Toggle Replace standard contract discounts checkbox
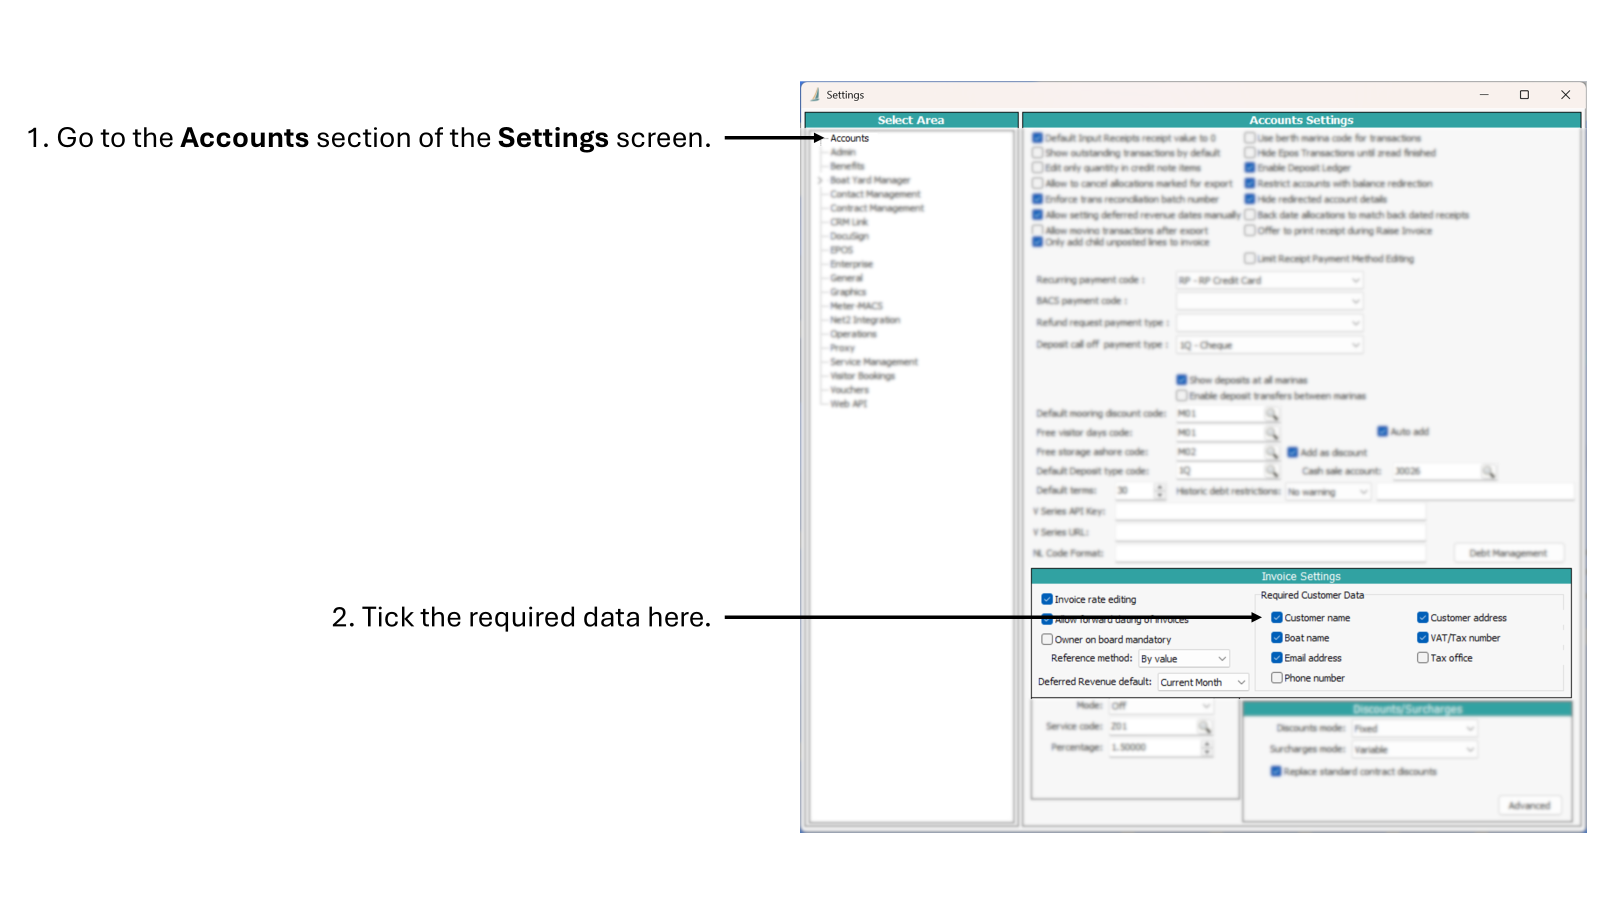The height and width of the screenshot is (900, 1600). pyautogui.click(x=1276, y=772)
